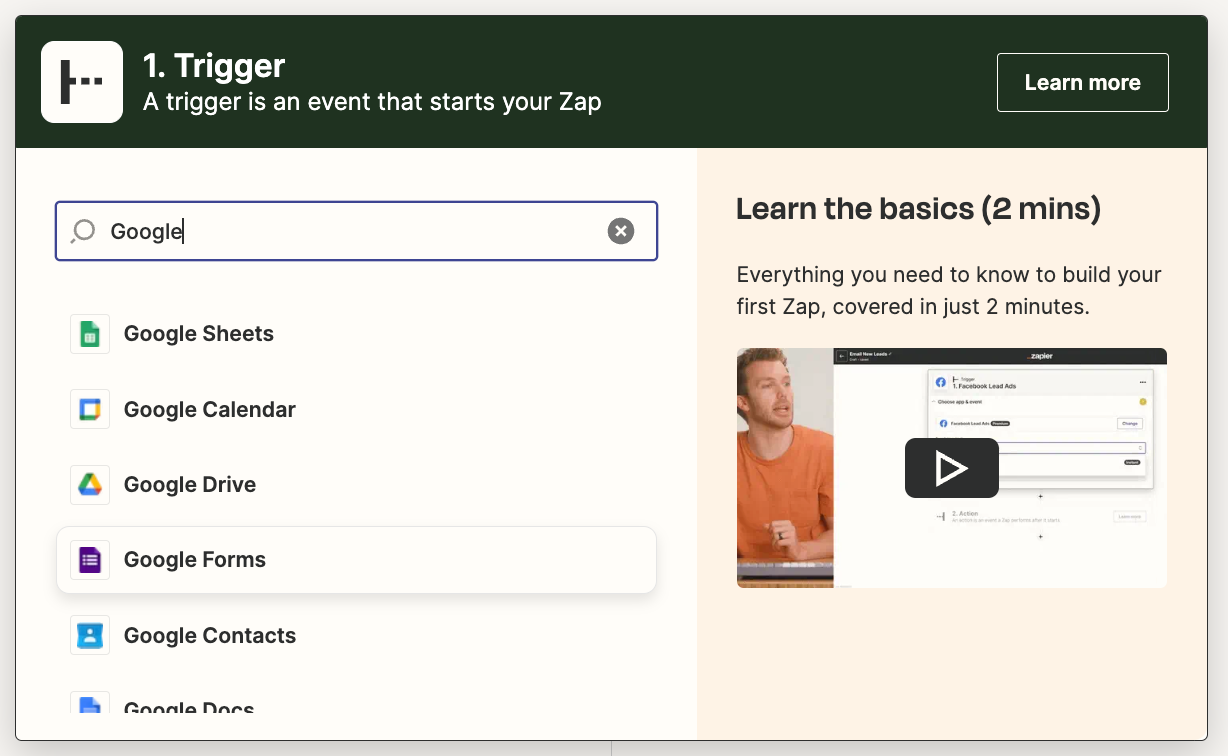
Task: Click the Google Calendar icon
Action: coord(90,409)
